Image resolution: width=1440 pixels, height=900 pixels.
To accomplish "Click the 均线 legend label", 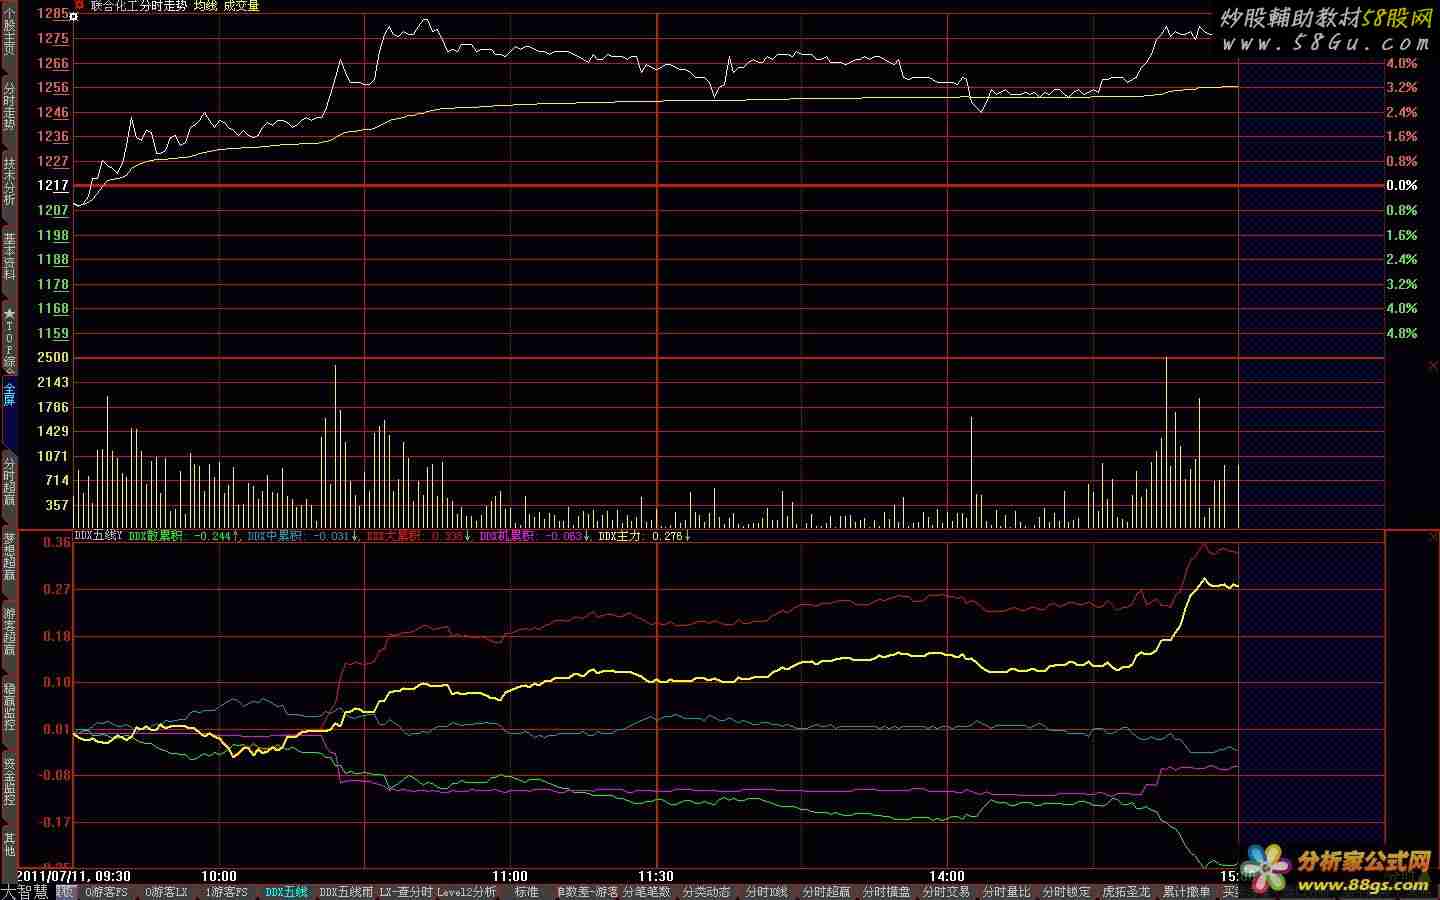I will pos(206,6).
